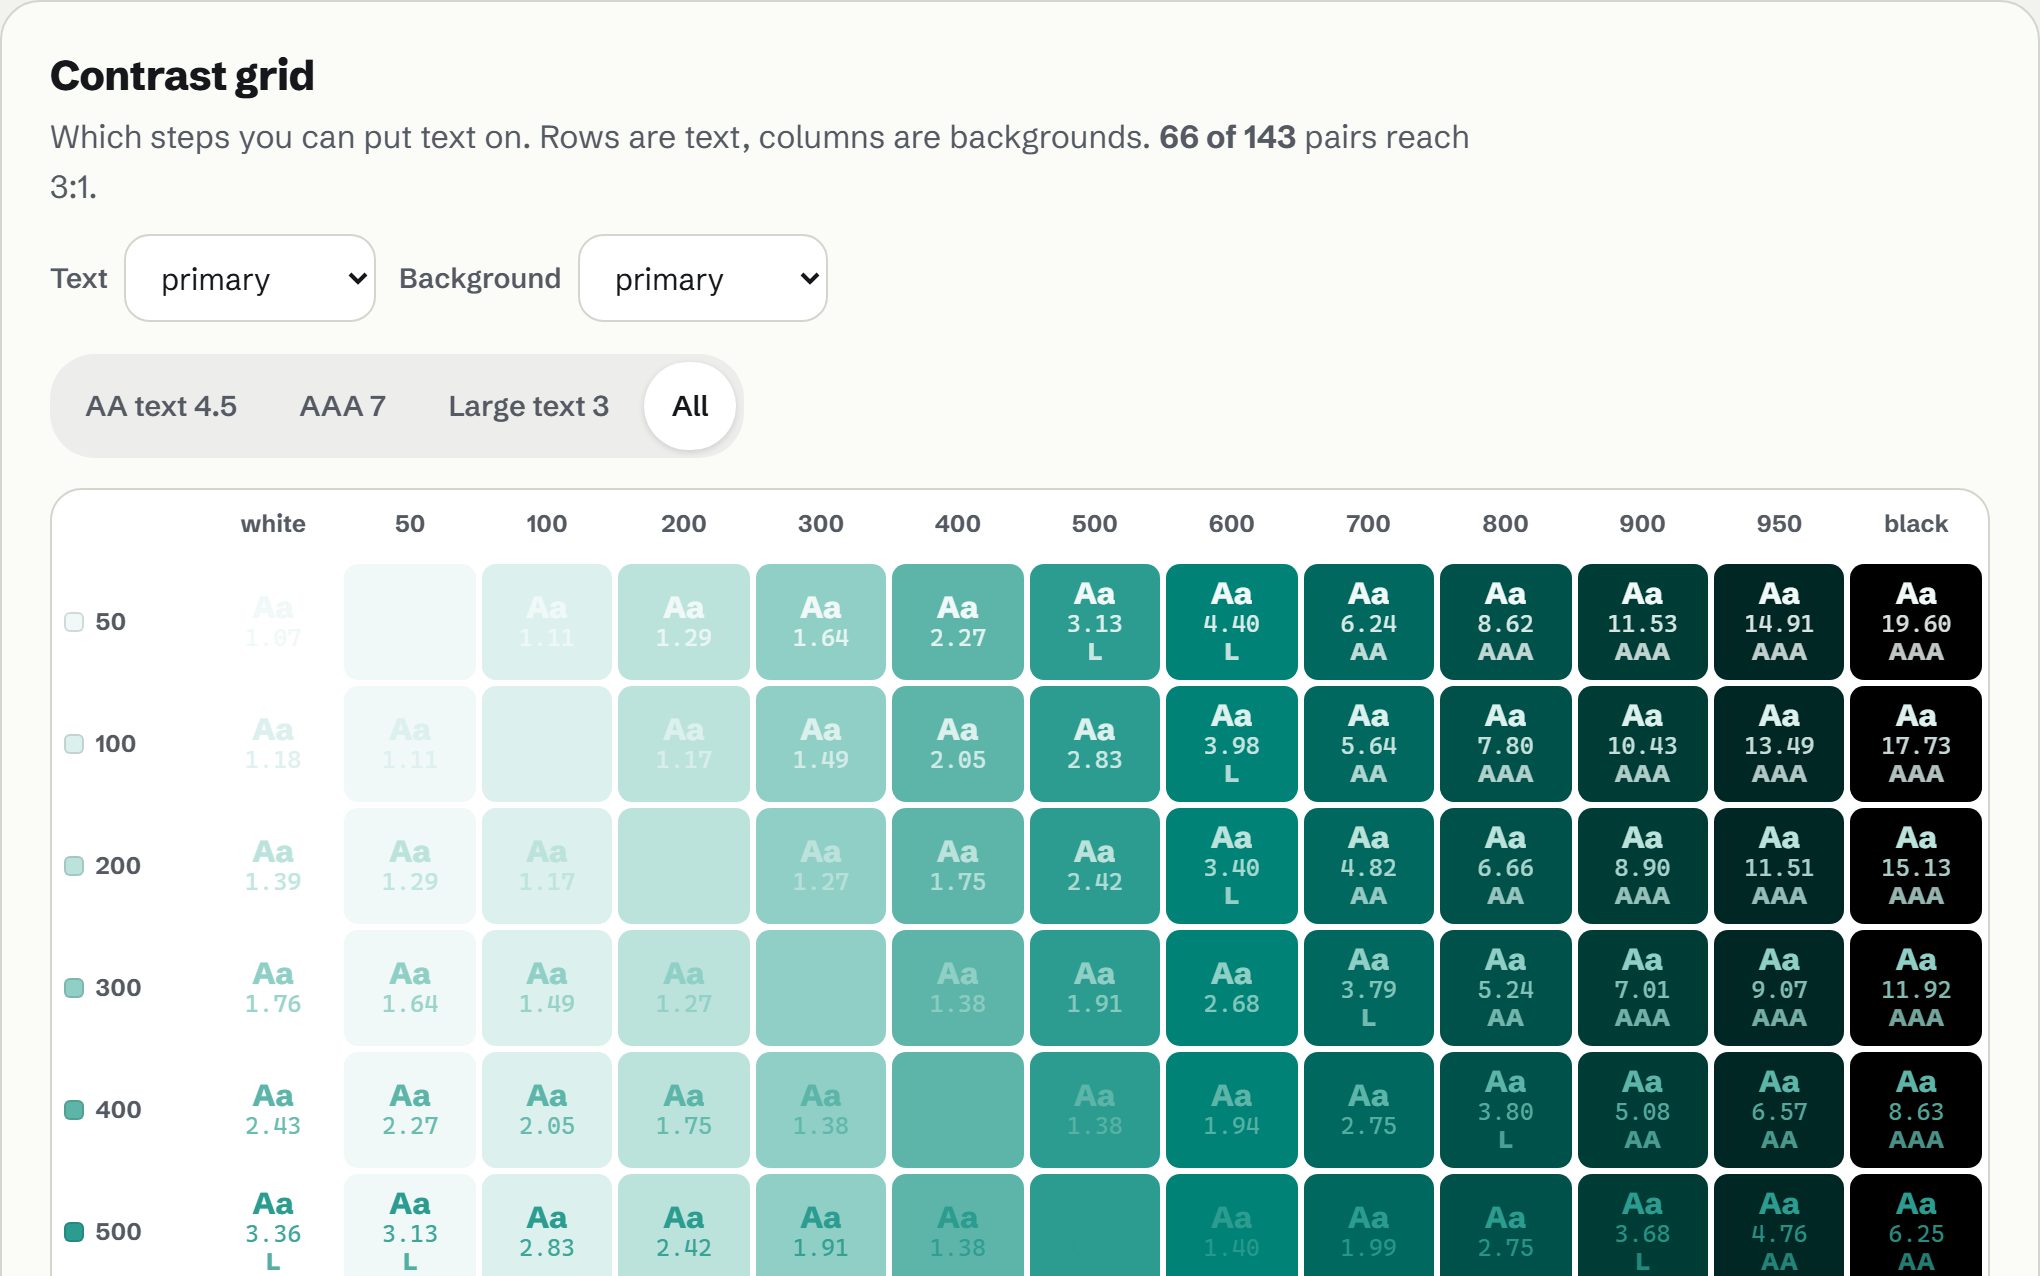This screenshot has height=1276, width=2040.
Task: Open the Background palette dropdown
Action: 703,278
